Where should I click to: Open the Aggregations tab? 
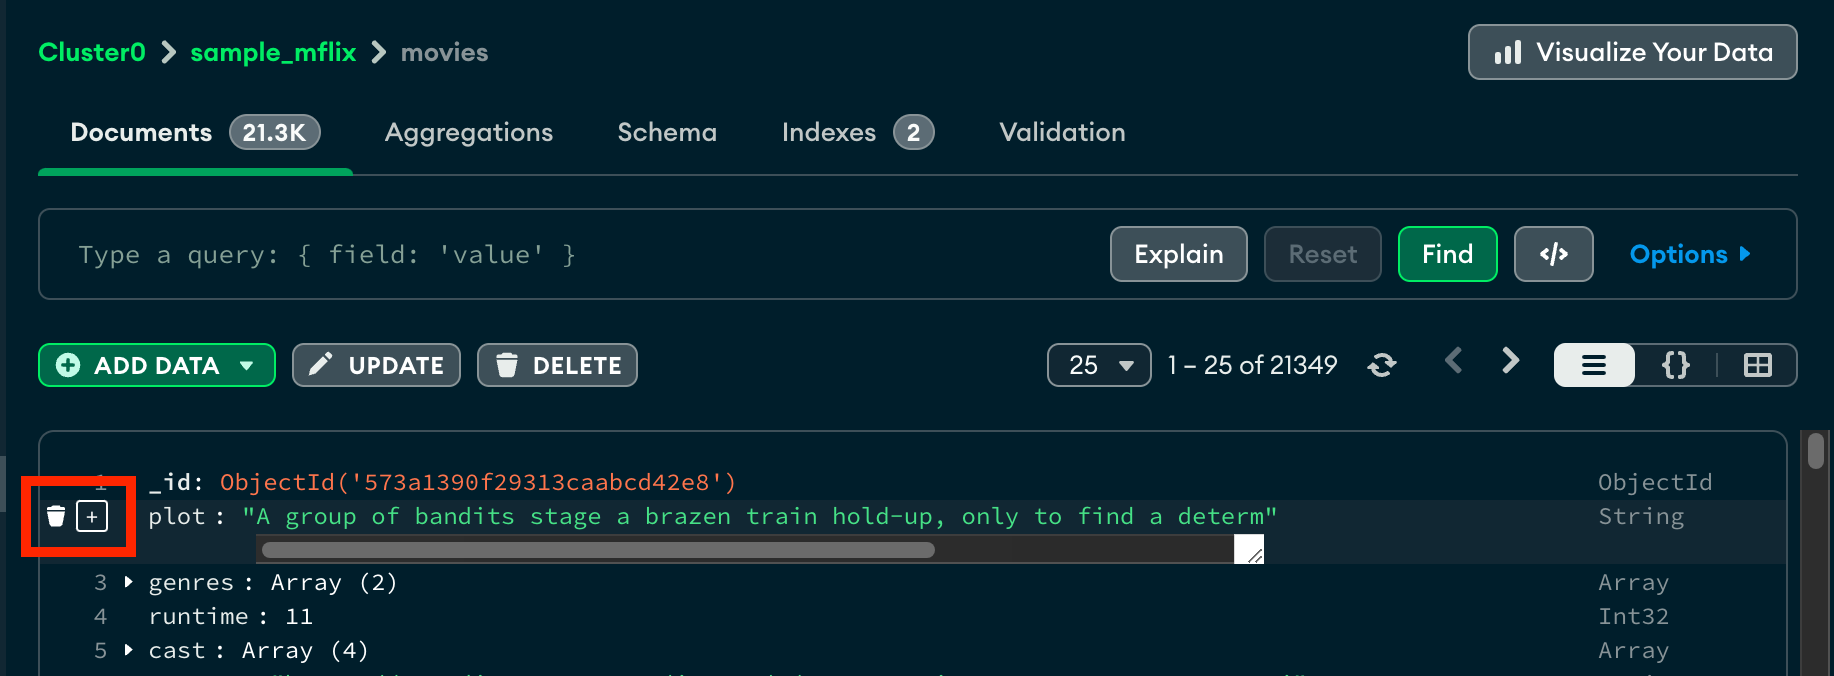[x=469, y=132]
